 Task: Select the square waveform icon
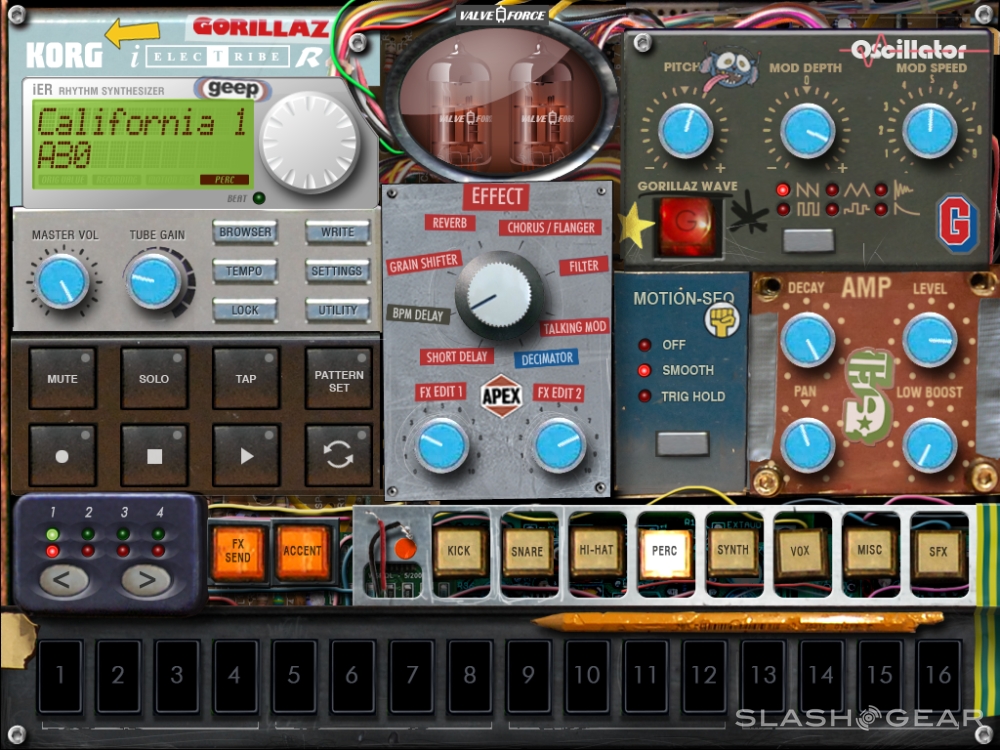807,209
